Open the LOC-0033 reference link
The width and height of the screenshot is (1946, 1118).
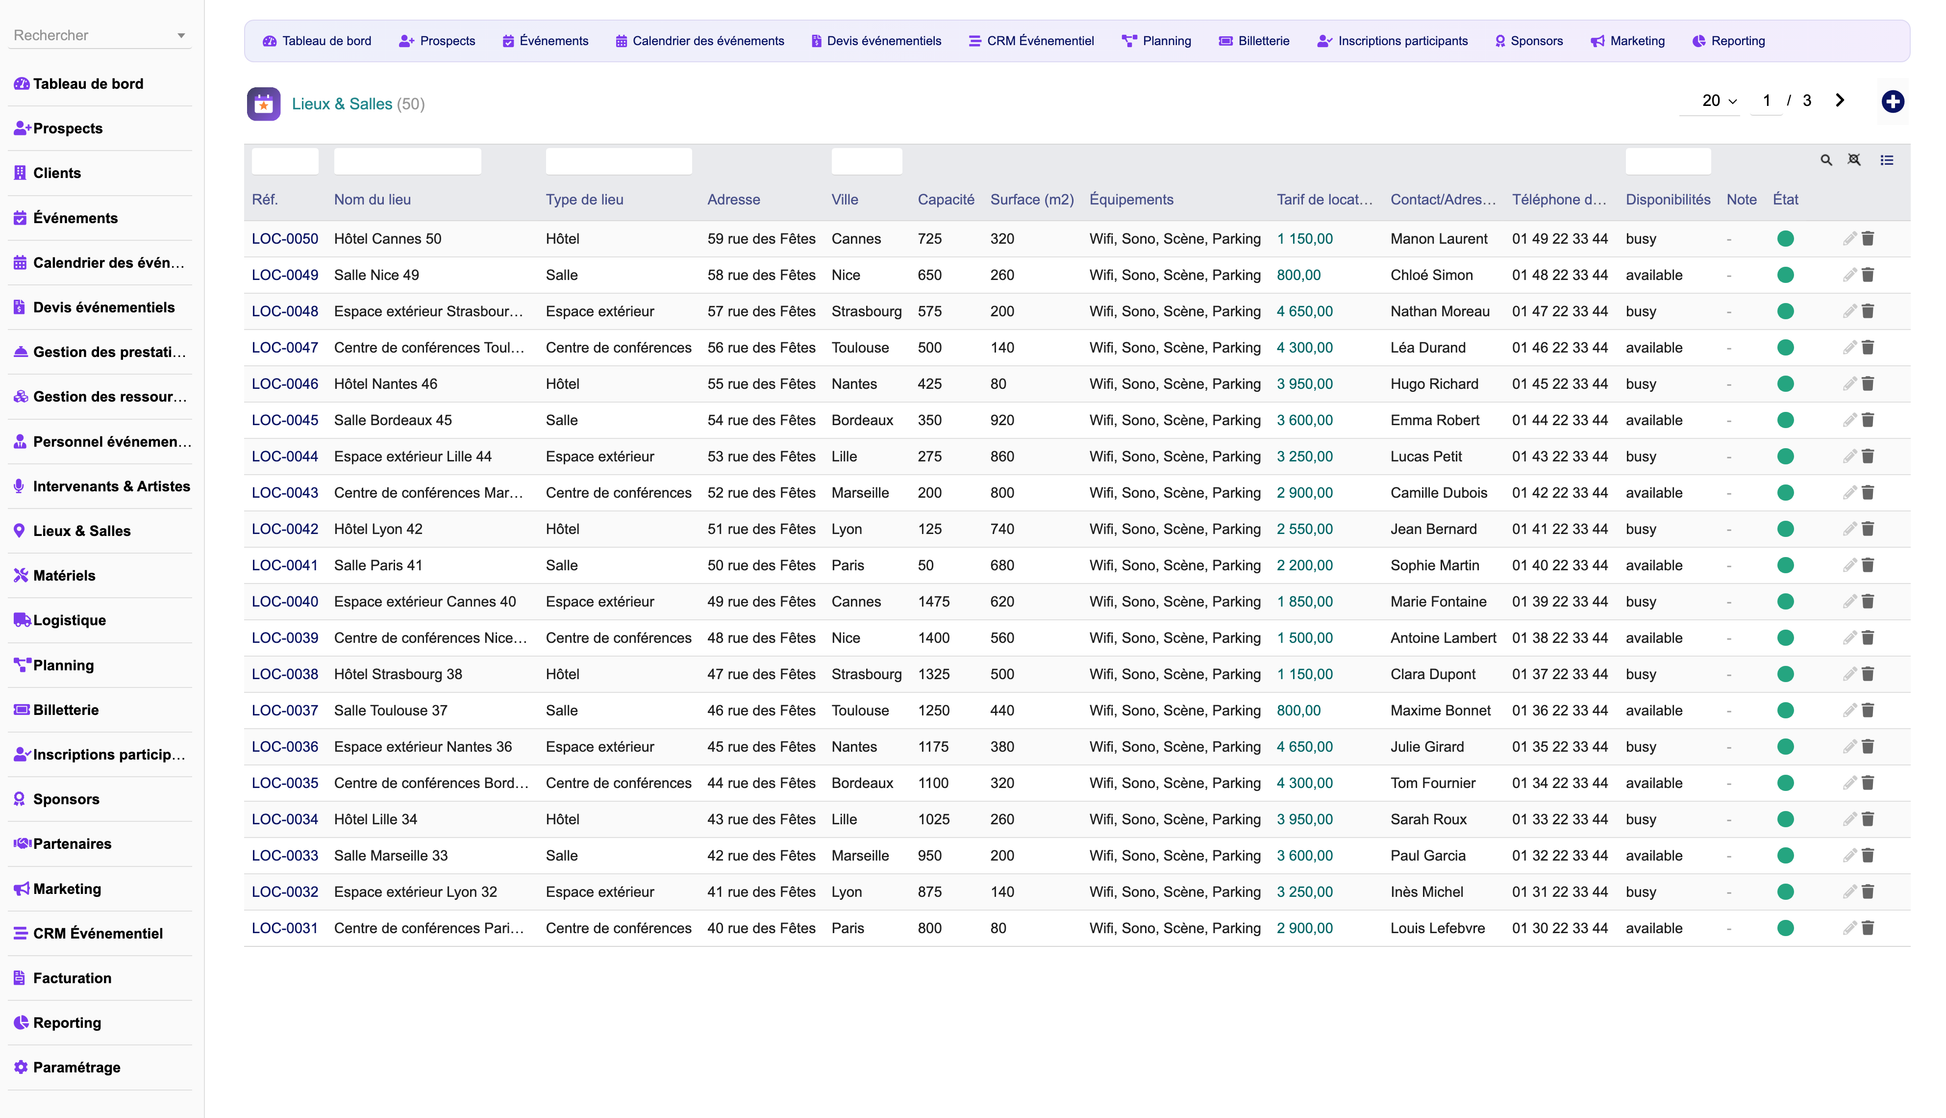285,856
